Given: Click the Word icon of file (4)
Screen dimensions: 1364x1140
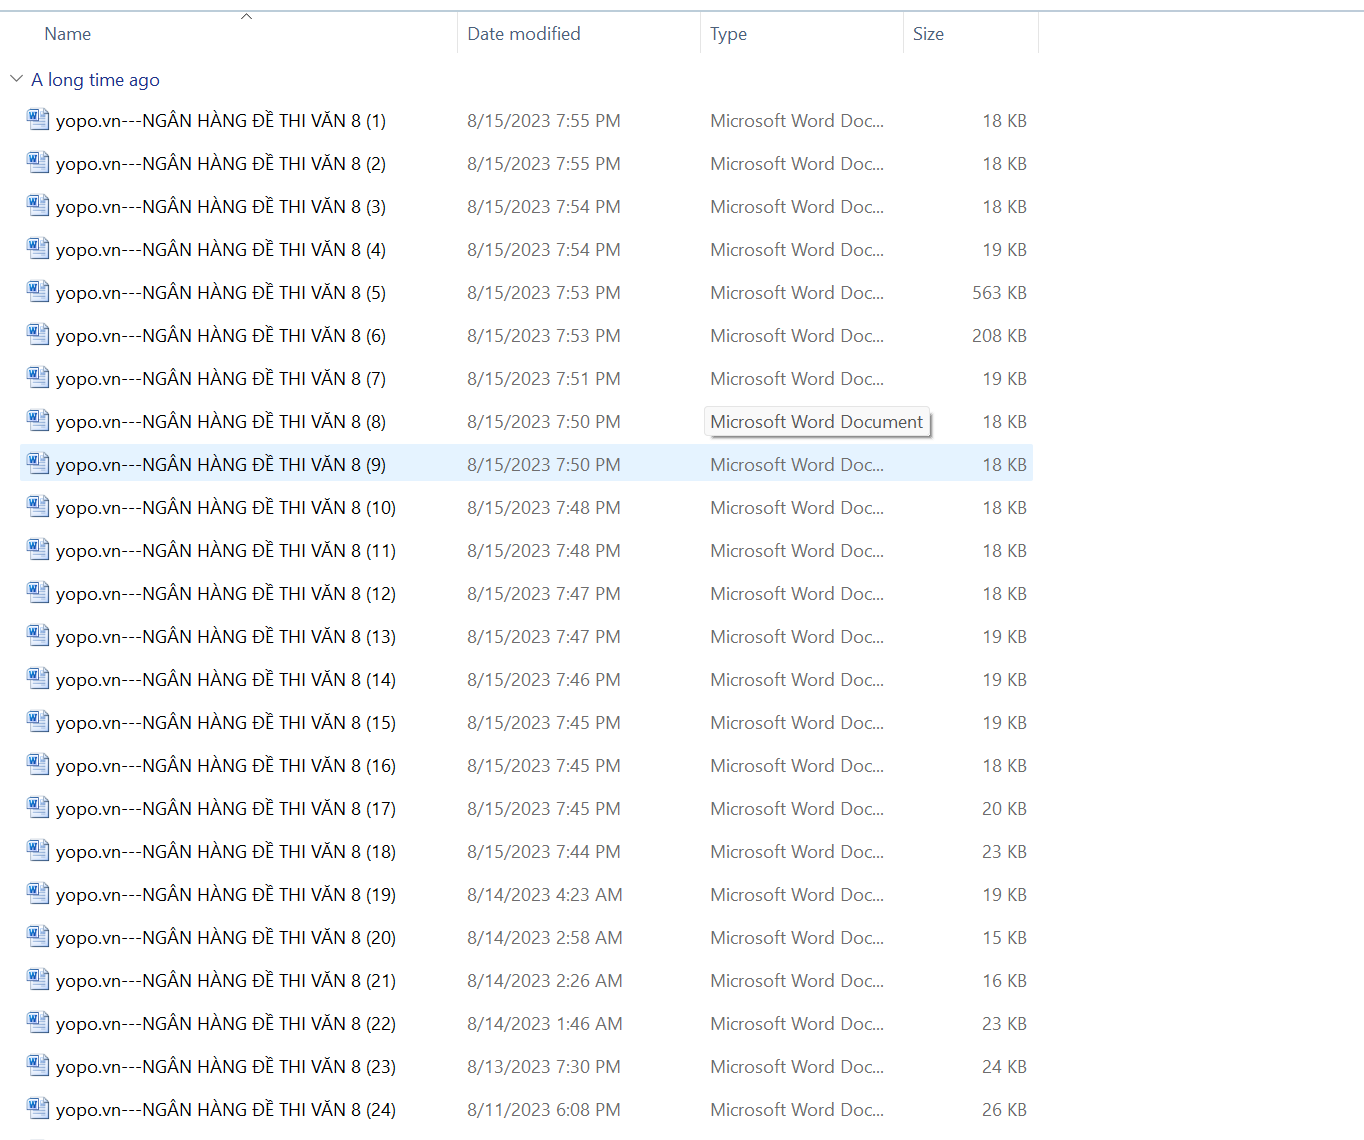Looking at the screenshot, I should coord(38,249).
